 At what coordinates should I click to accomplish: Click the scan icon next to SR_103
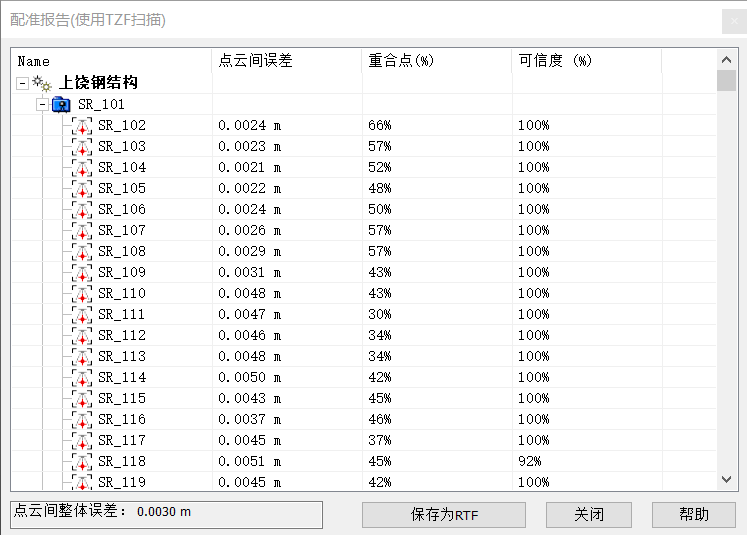[x=82, y=147]
